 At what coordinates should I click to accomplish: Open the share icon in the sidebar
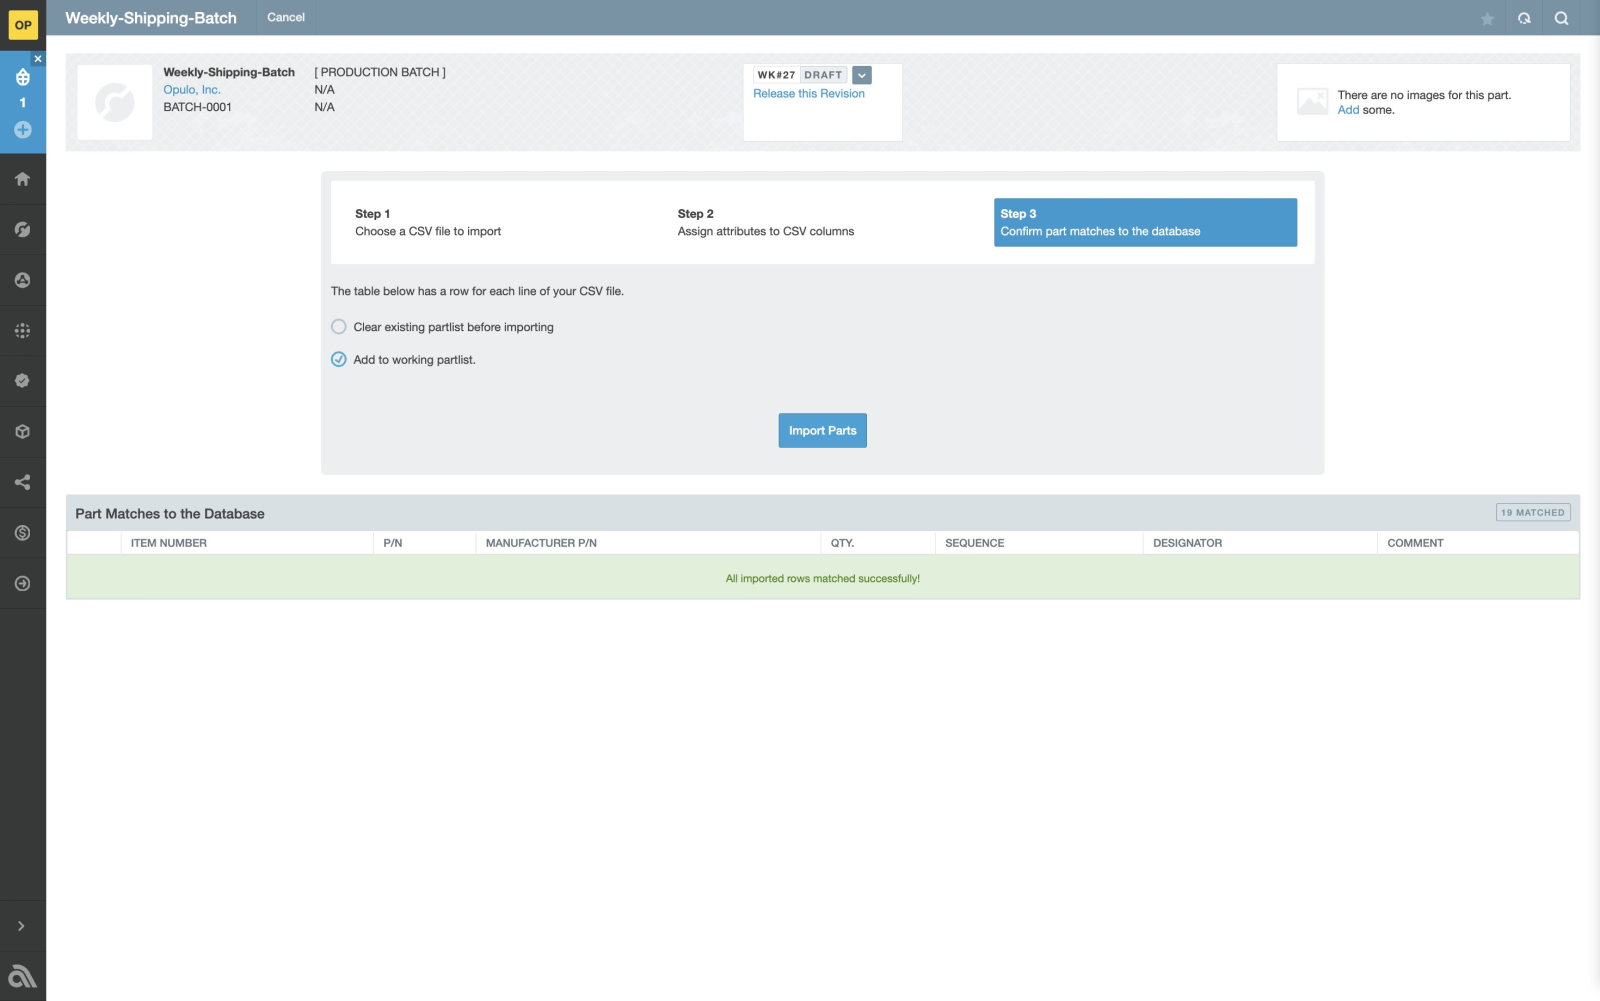click(22, 482)
